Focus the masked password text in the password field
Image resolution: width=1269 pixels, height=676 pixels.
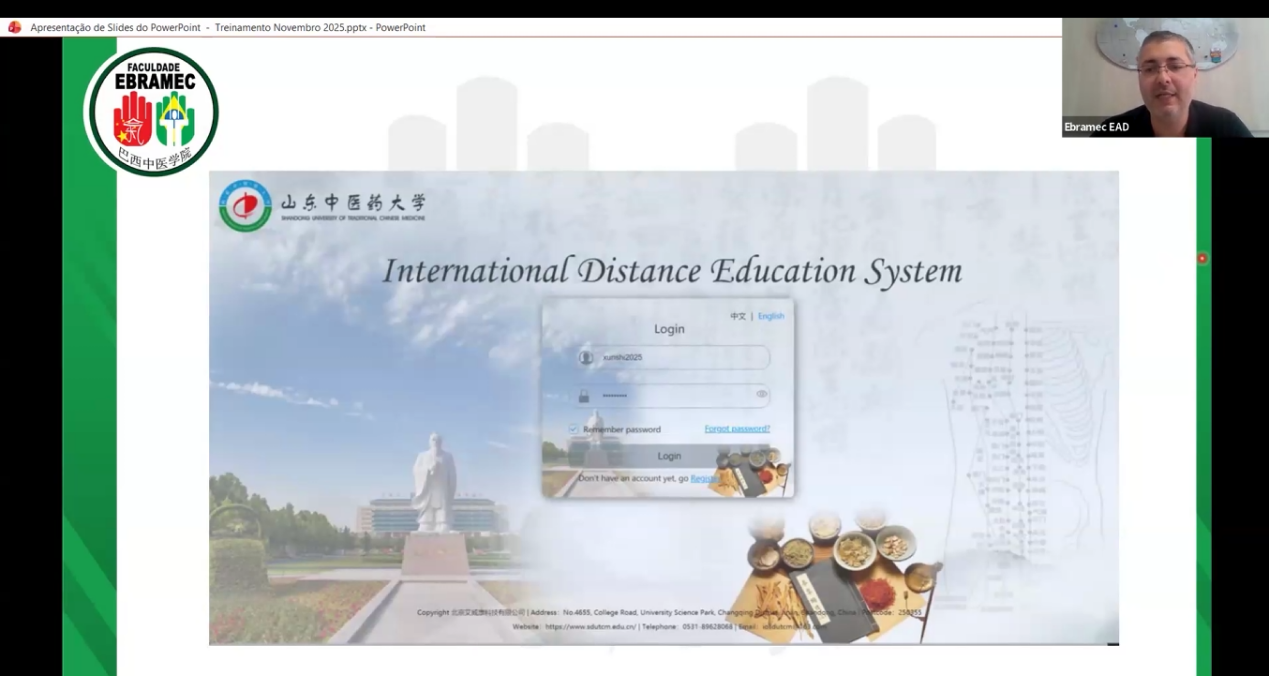pyautogui.click(x=615, y=396)
